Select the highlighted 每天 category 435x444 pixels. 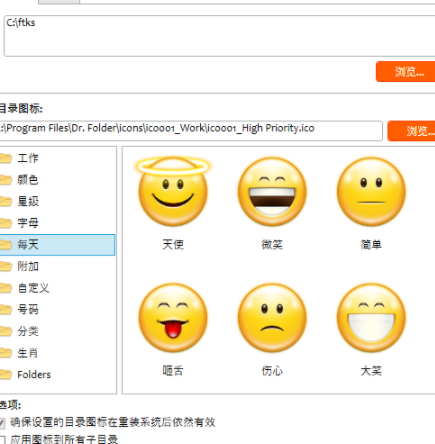(57, 245)
